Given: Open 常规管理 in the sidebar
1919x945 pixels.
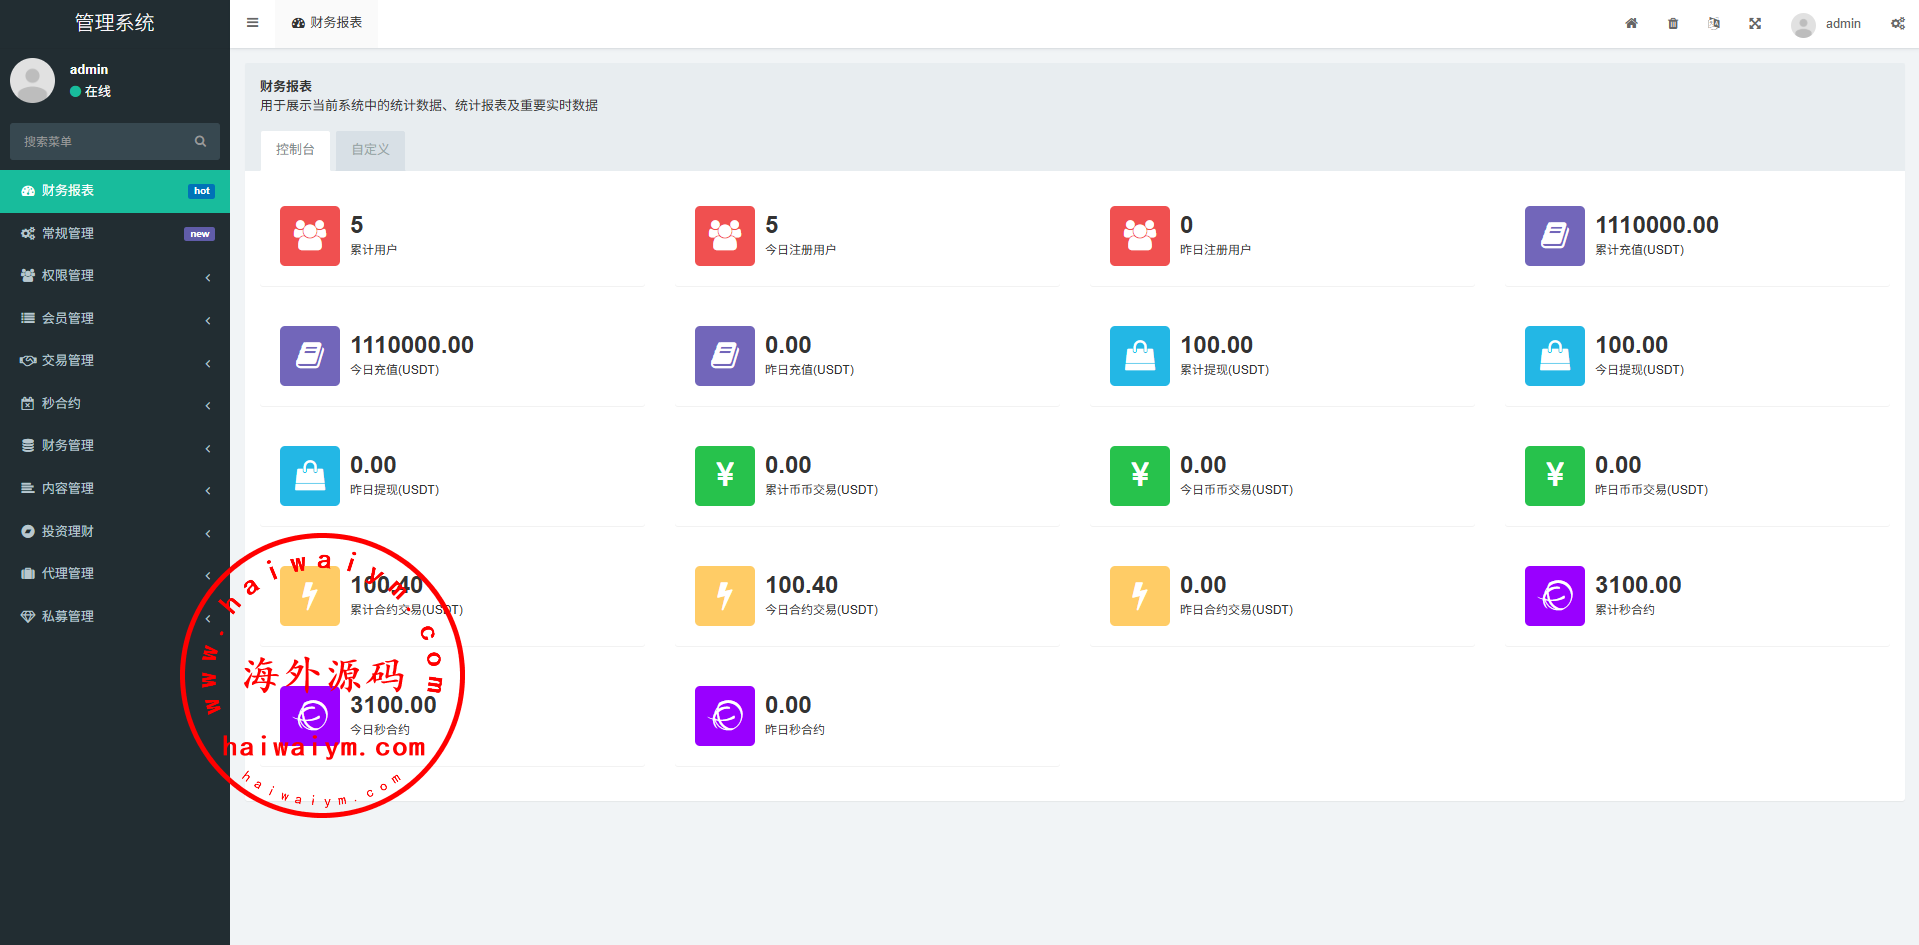Looking at the screenshot, I should pyautogui.click(x=115, y=234).
